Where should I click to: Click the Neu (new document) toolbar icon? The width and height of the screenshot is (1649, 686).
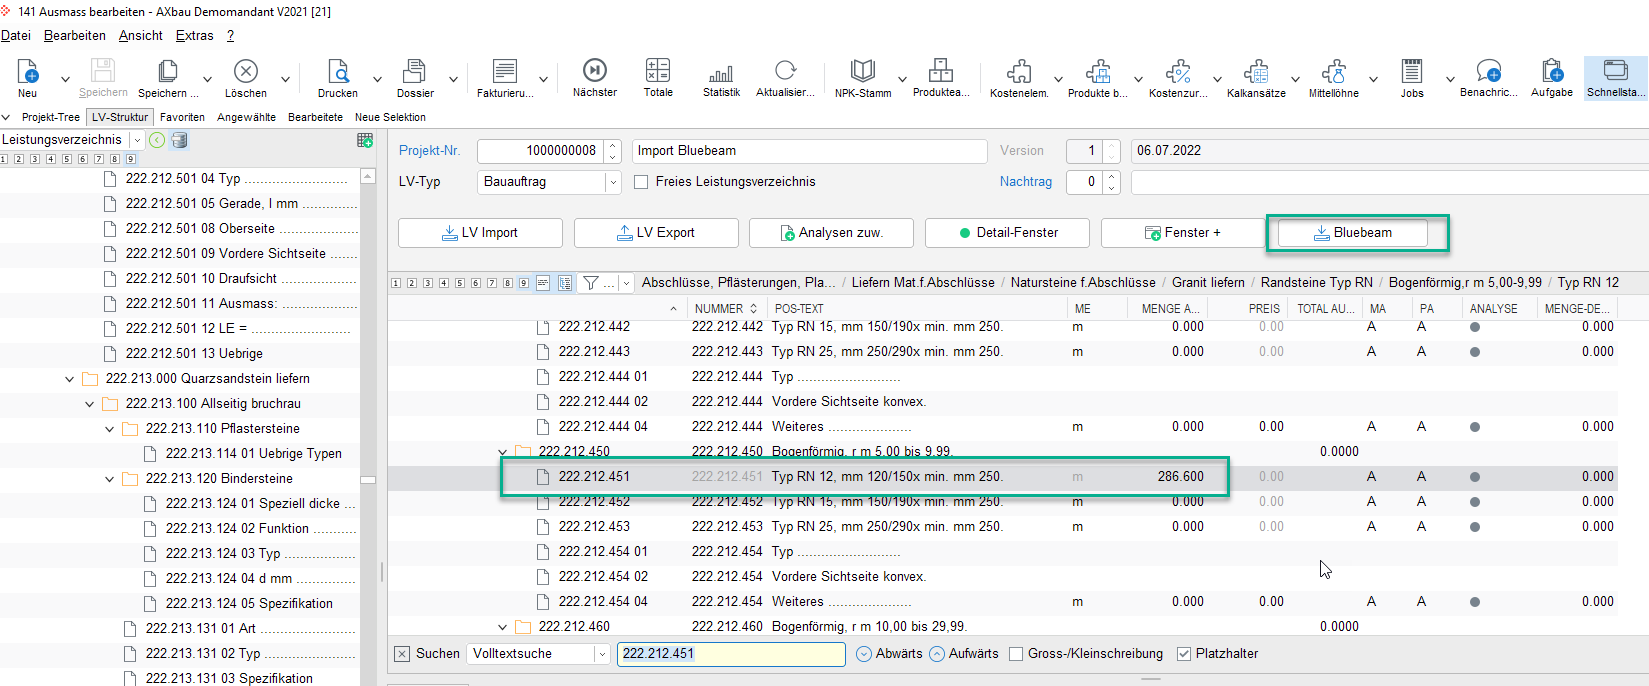[27, 71]
